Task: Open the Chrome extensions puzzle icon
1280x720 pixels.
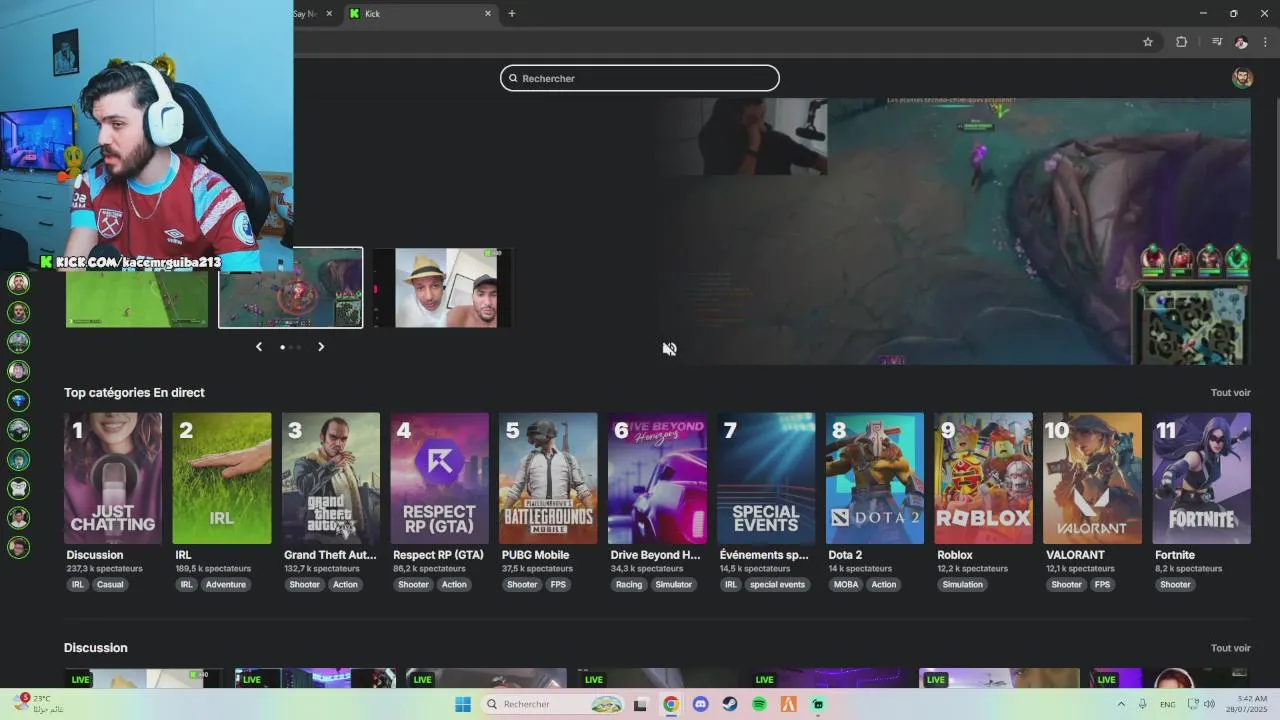Action: 1181,42
